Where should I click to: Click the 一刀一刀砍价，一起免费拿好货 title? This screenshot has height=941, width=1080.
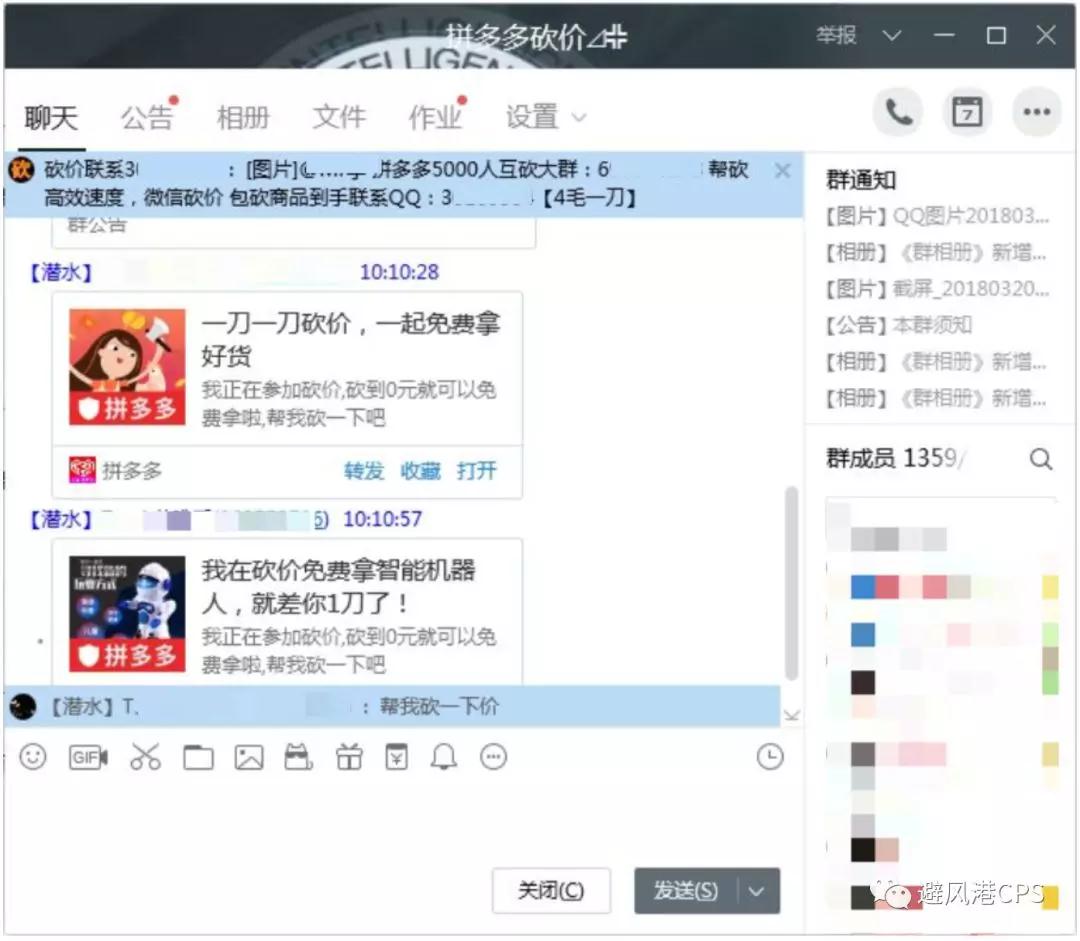coord(351,340)
